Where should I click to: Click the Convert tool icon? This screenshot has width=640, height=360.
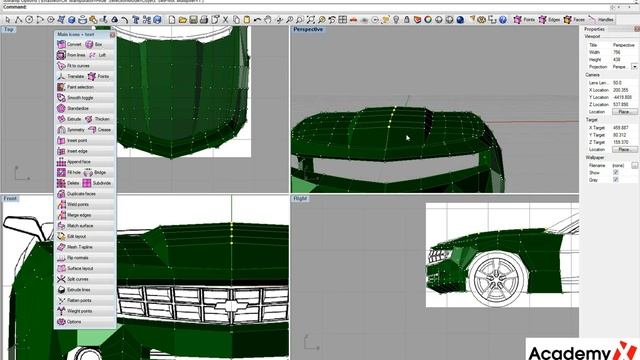click(x=61, y=44)
